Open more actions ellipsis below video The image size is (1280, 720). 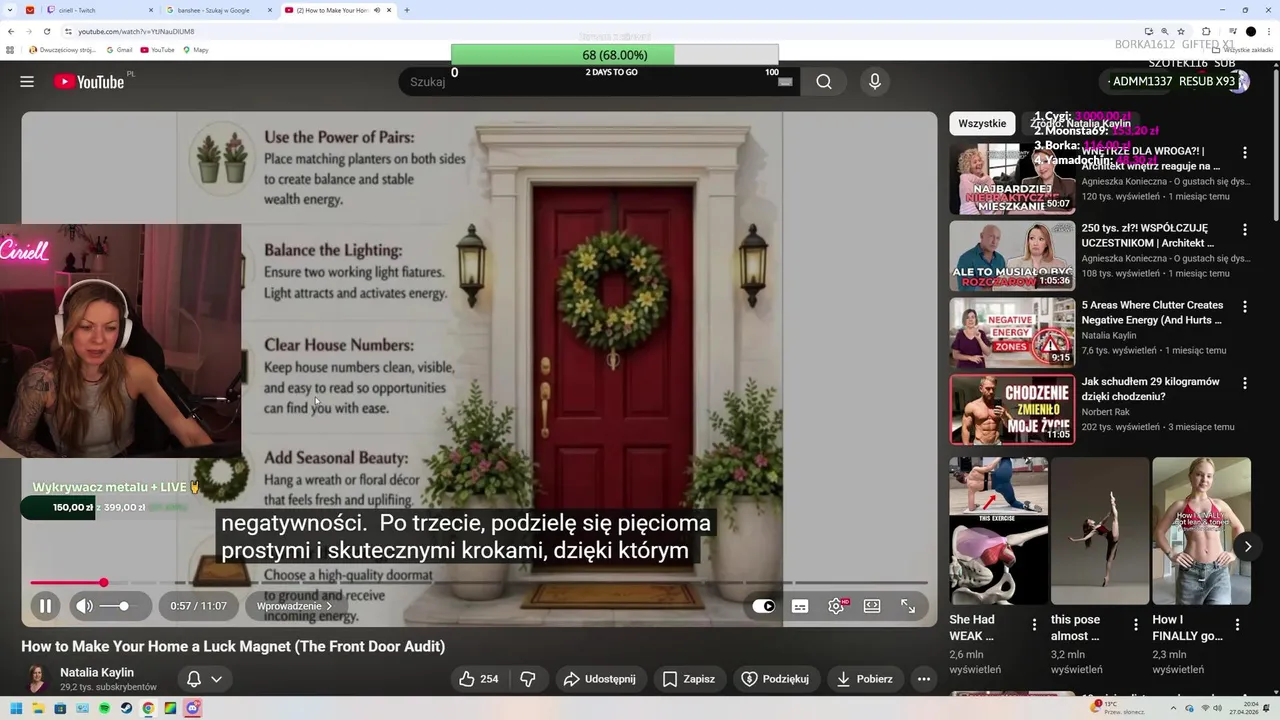point(924,679)
